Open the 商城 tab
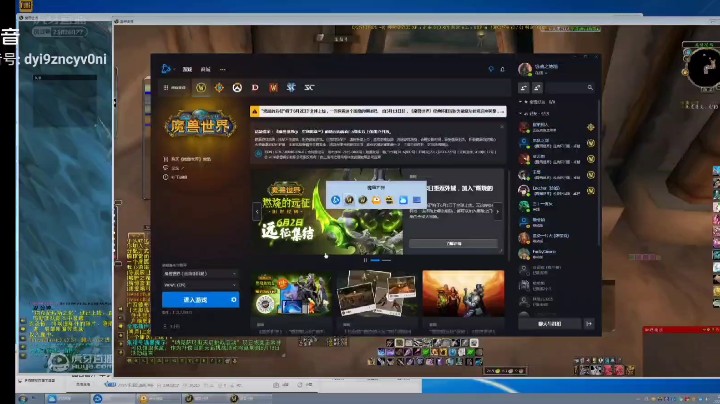 point(205,69)
